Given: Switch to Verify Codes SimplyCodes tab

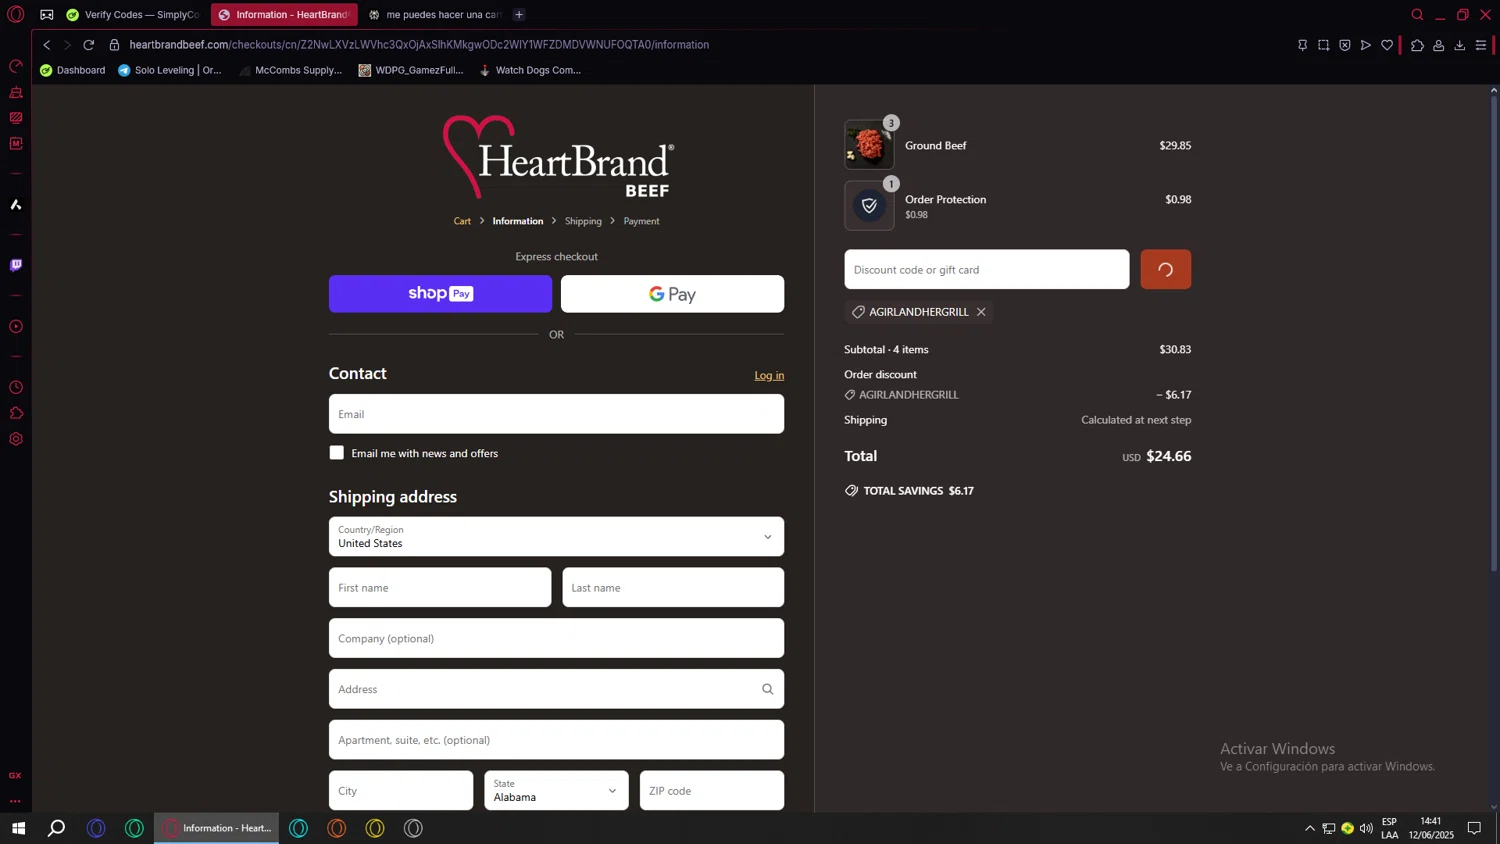Looking at the screenshot, I should [x=133, y=14].
